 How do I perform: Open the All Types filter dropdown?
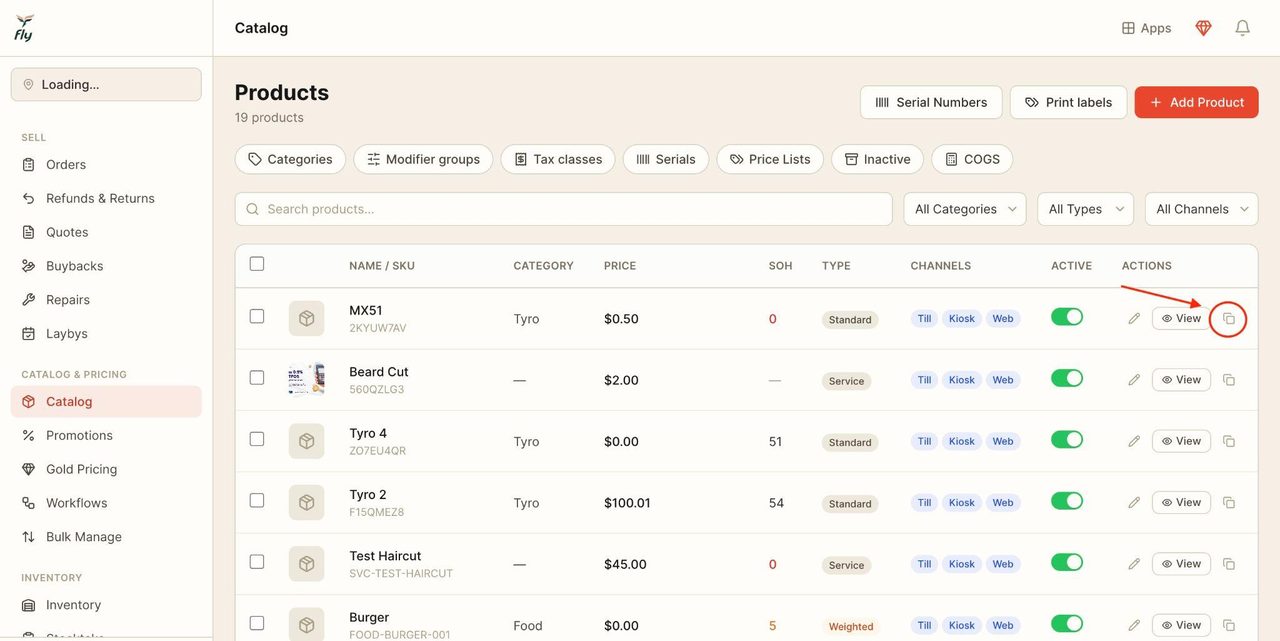(x=1085, y=209)
